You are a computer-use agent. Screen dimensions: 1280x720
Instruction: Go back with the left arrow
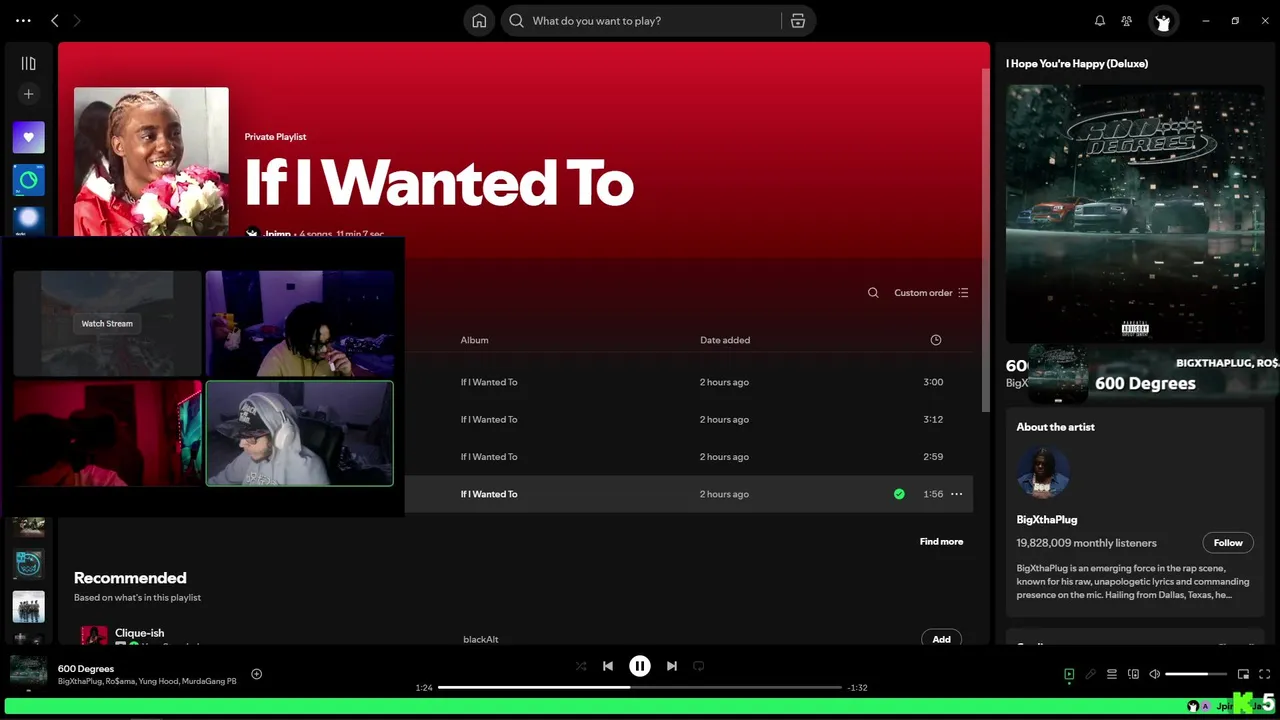pyautogui.click(x=55, y=20)
